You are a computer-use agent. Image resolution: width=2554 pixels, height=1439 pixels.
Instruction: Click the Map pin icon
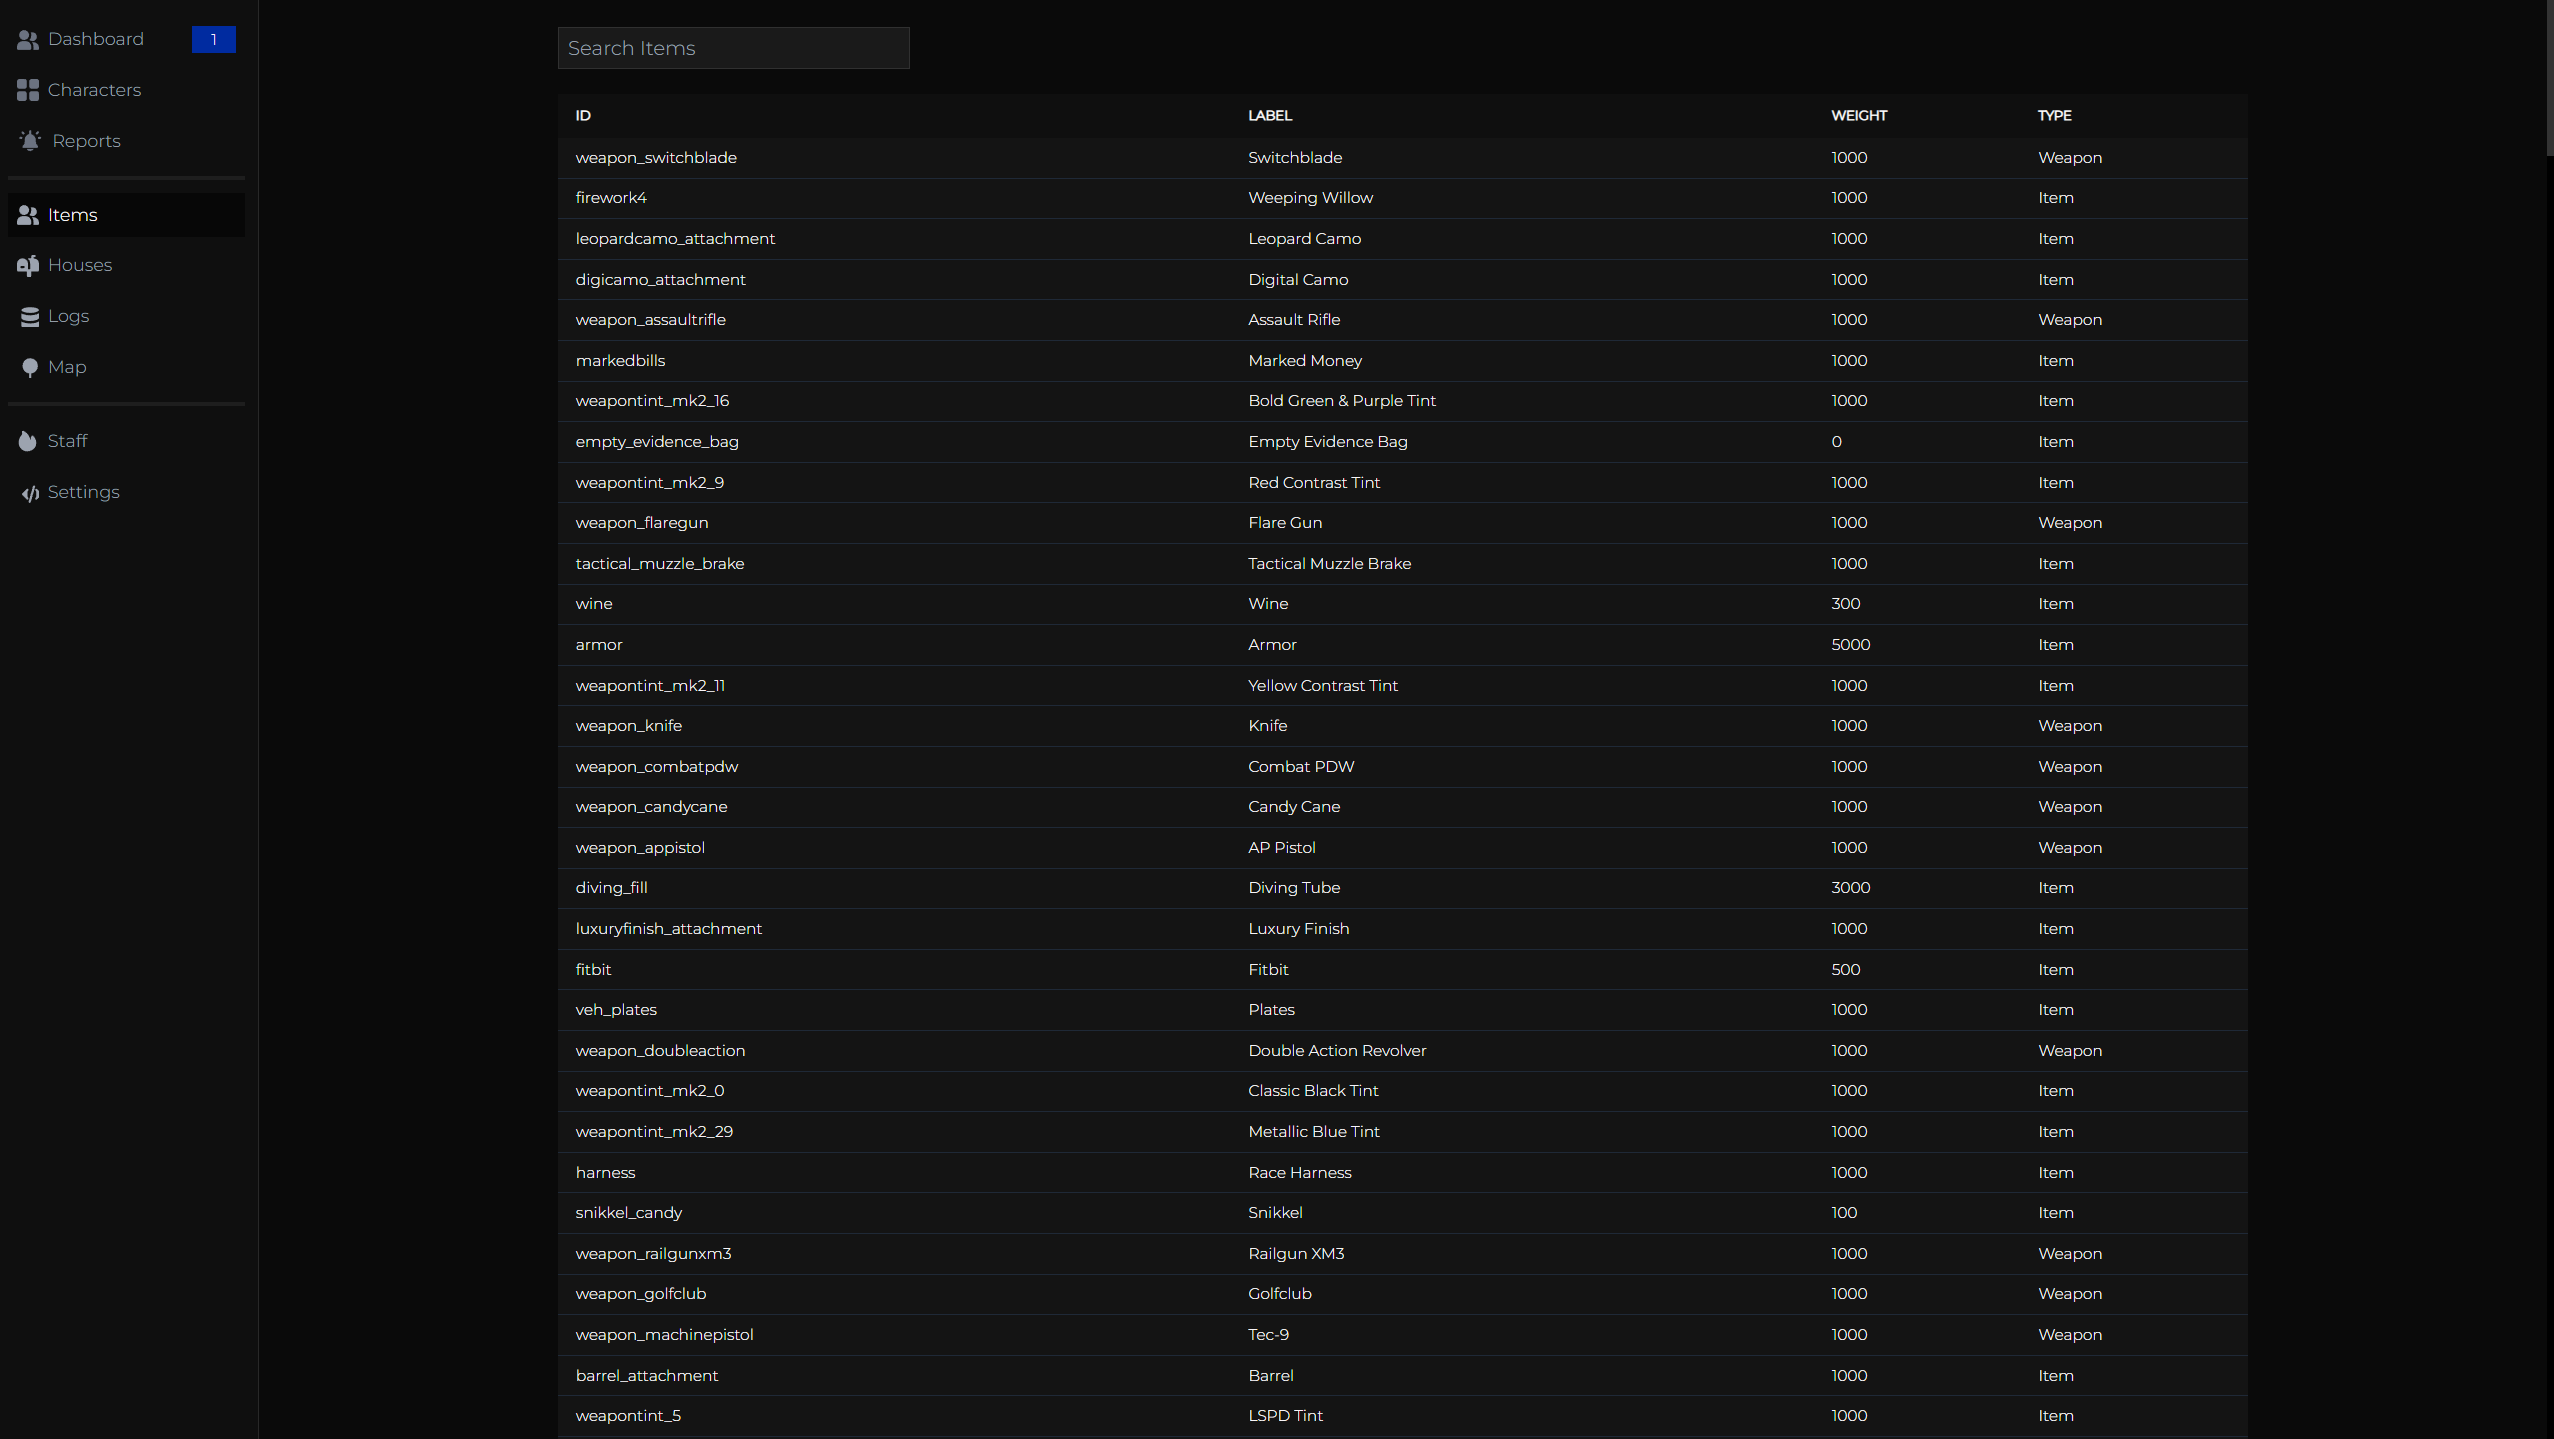click(x=30, y=367)
